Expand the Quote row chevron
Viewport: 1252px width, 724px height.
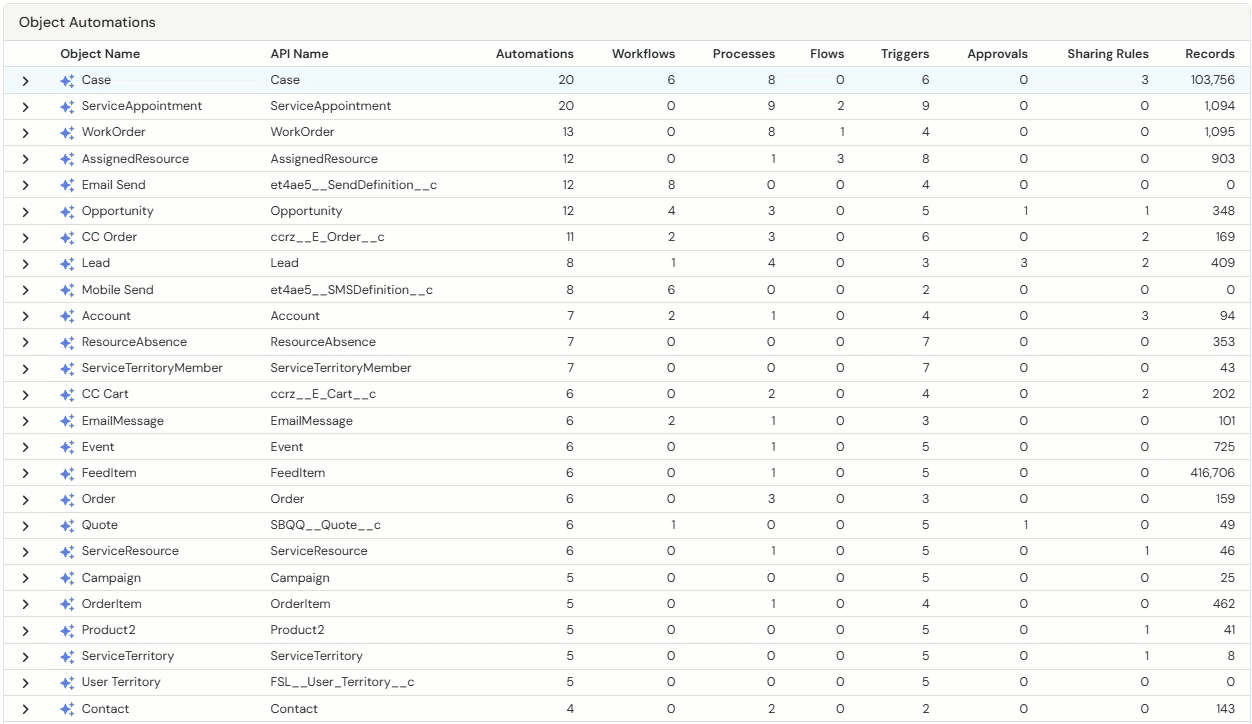click(25, 525)
